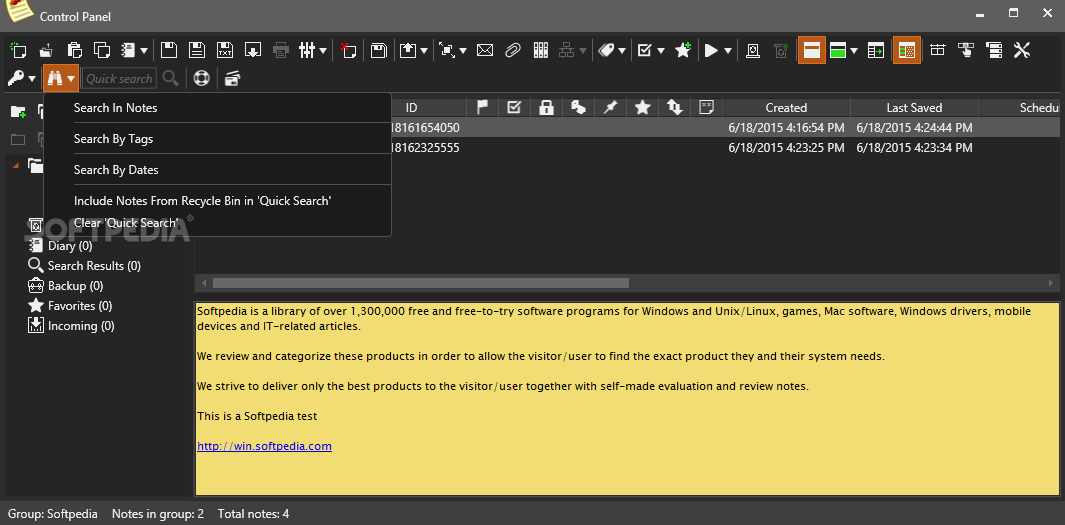This screenshot has width=1065, height=525.
Task: Select Clear 'Quick Search' menu entry
Action: point(126,223)
